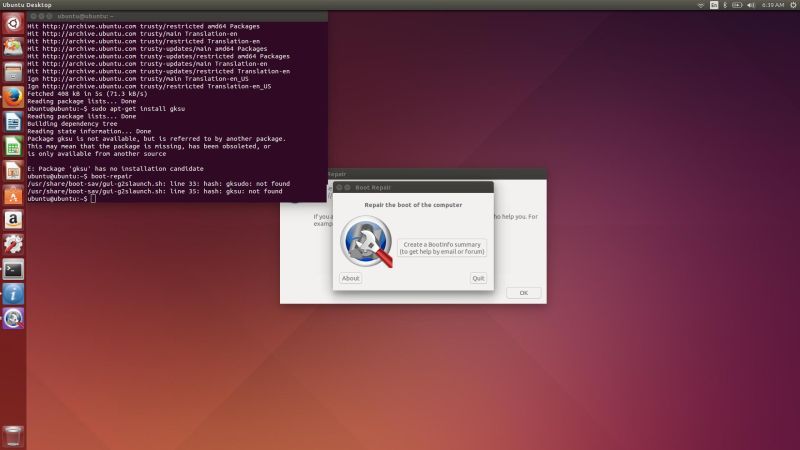
Task: Open System Settings from the dock
Action: point(13,244)
